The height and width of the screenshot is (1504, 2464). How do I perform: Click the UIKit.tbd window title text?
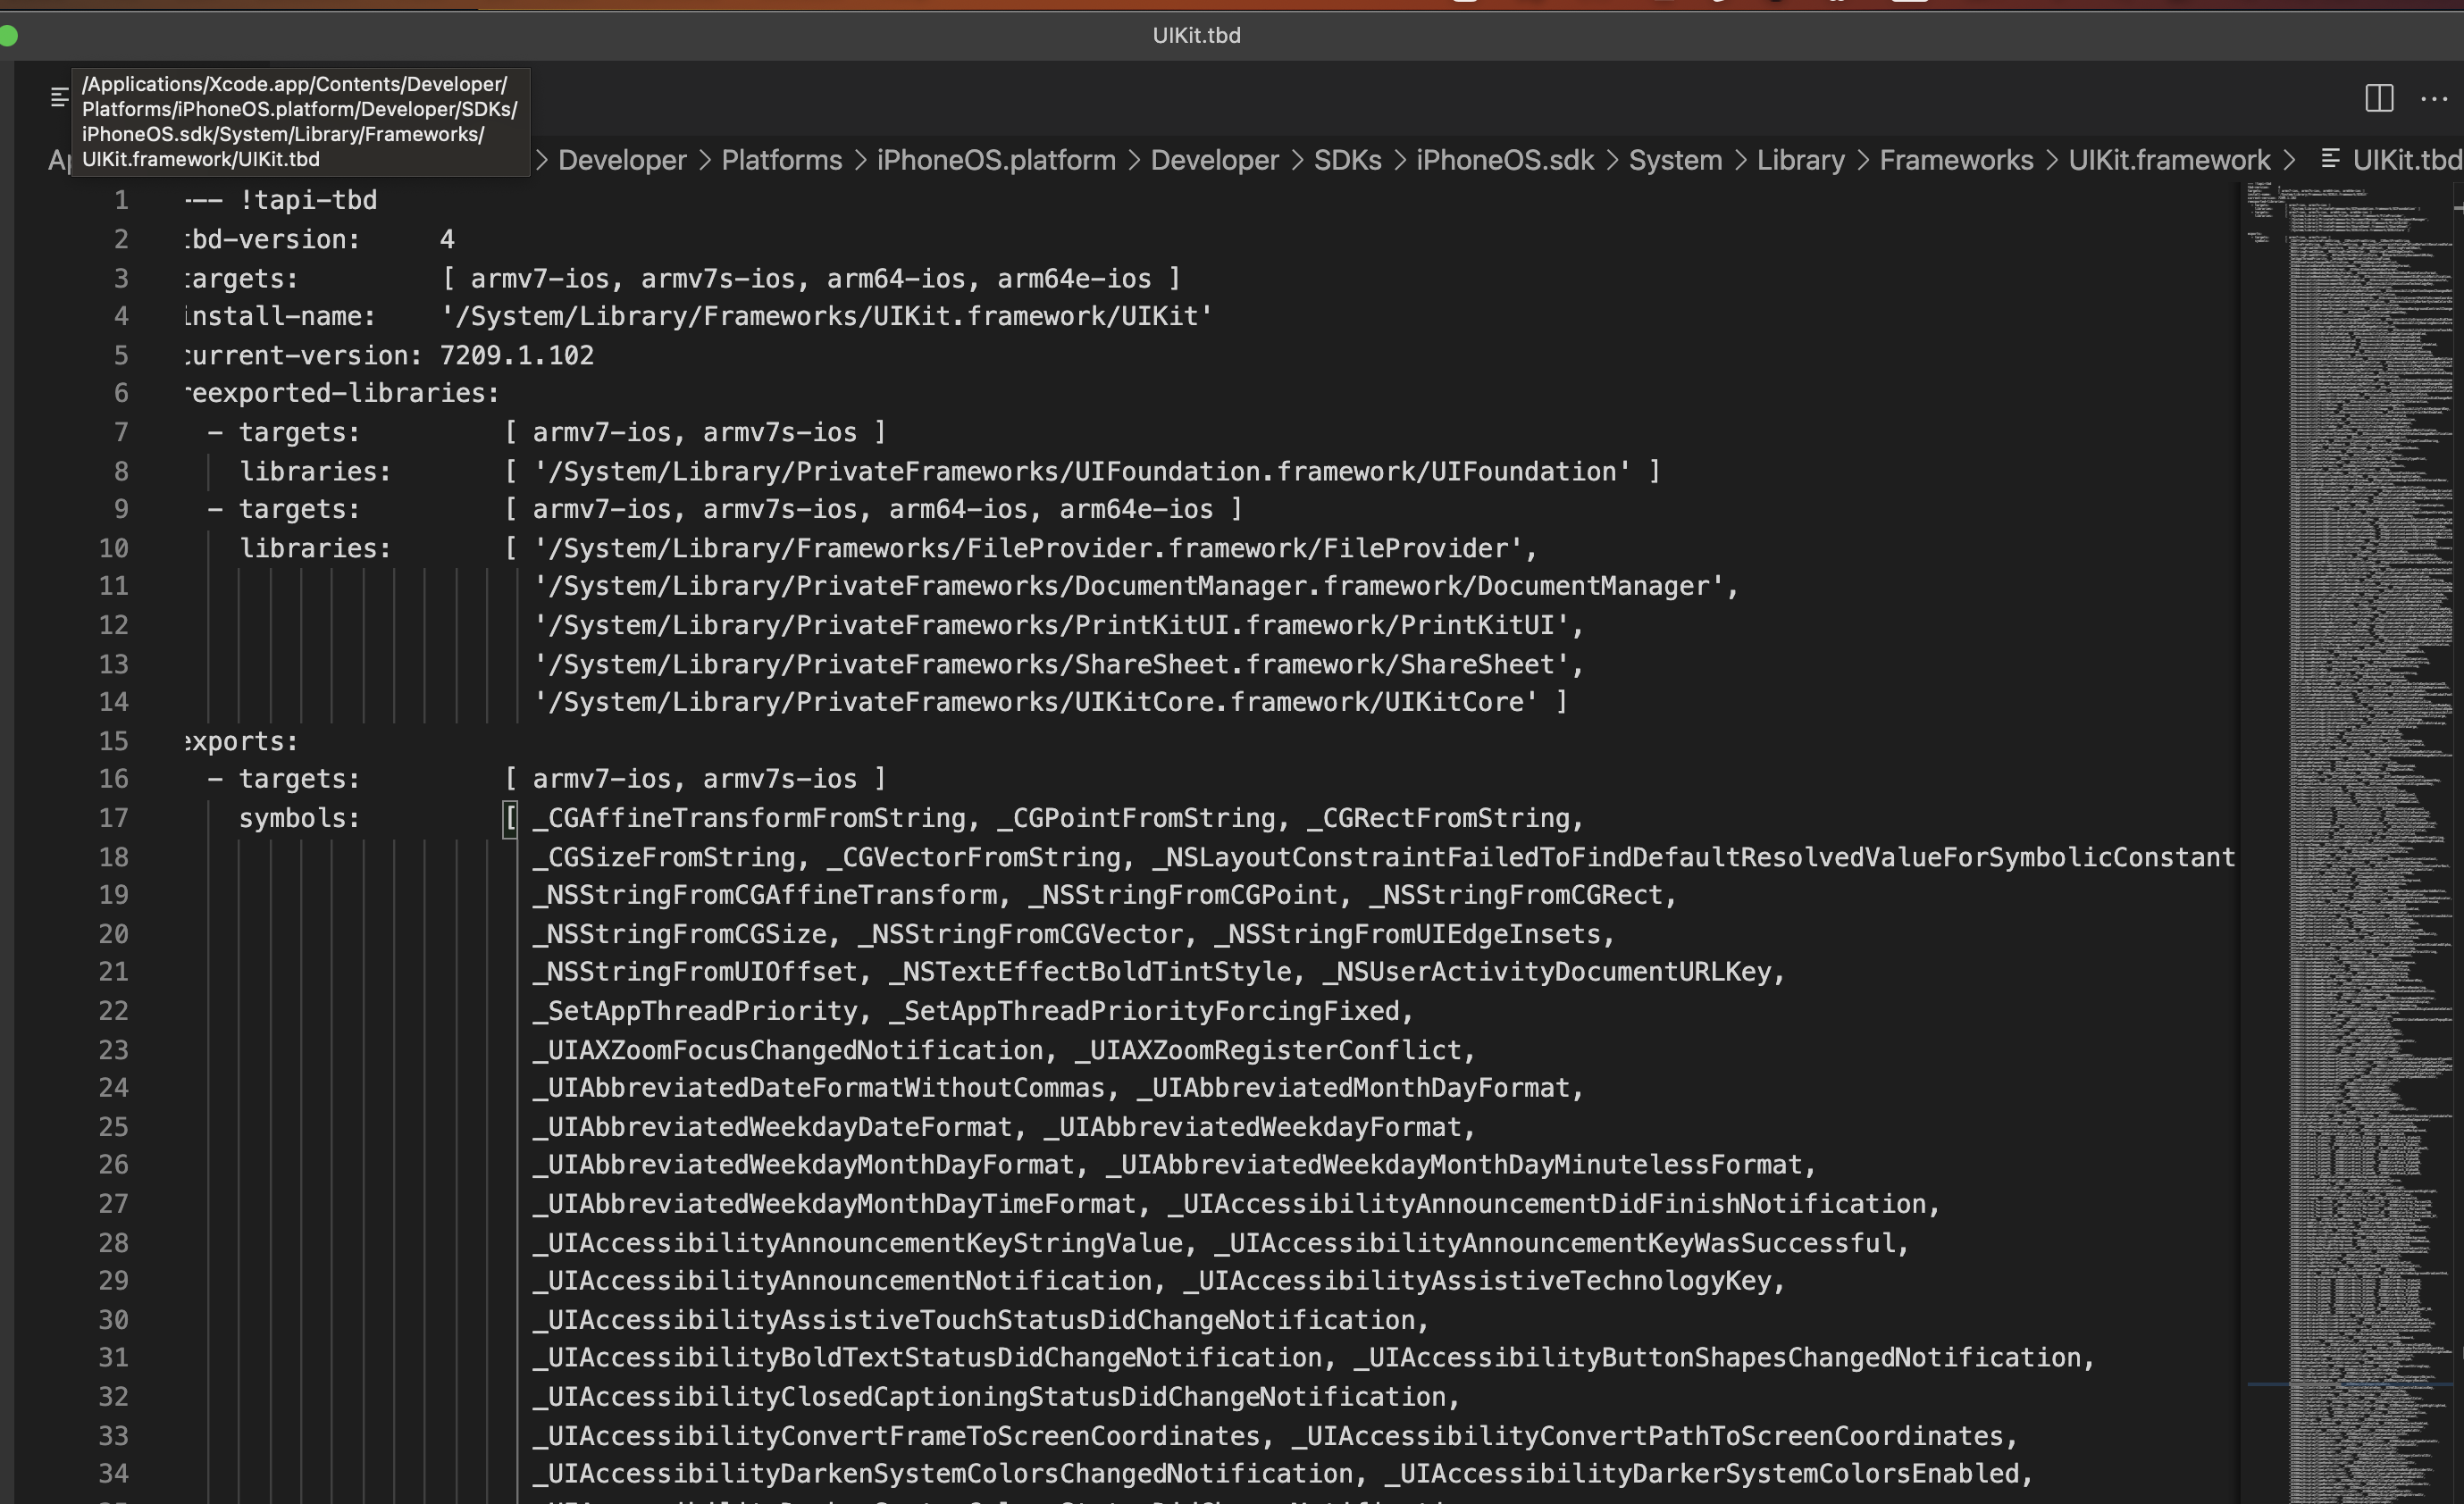(1196, 35)
